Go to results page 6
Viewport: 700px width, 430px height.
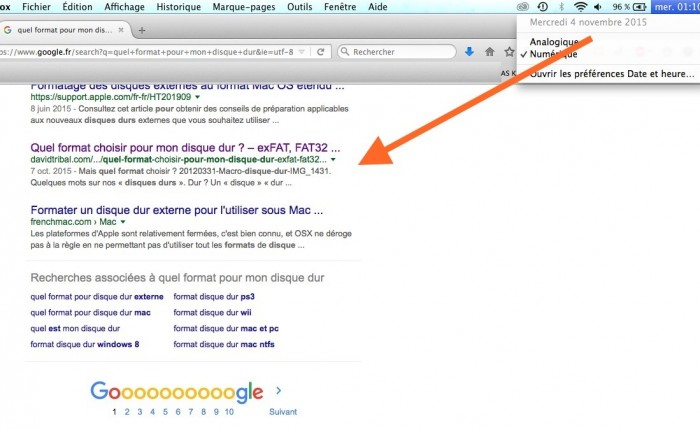click(x=178, y=412)
